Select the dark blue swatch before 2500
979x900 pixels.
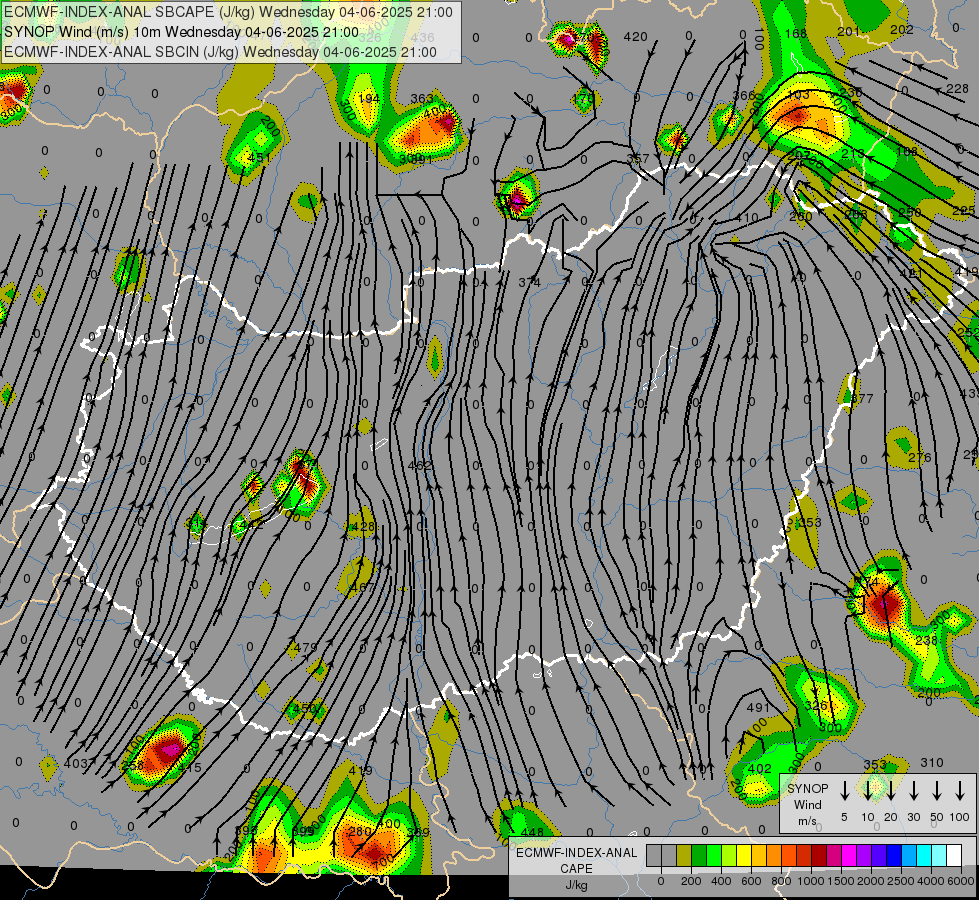click(x=894, y=856)
